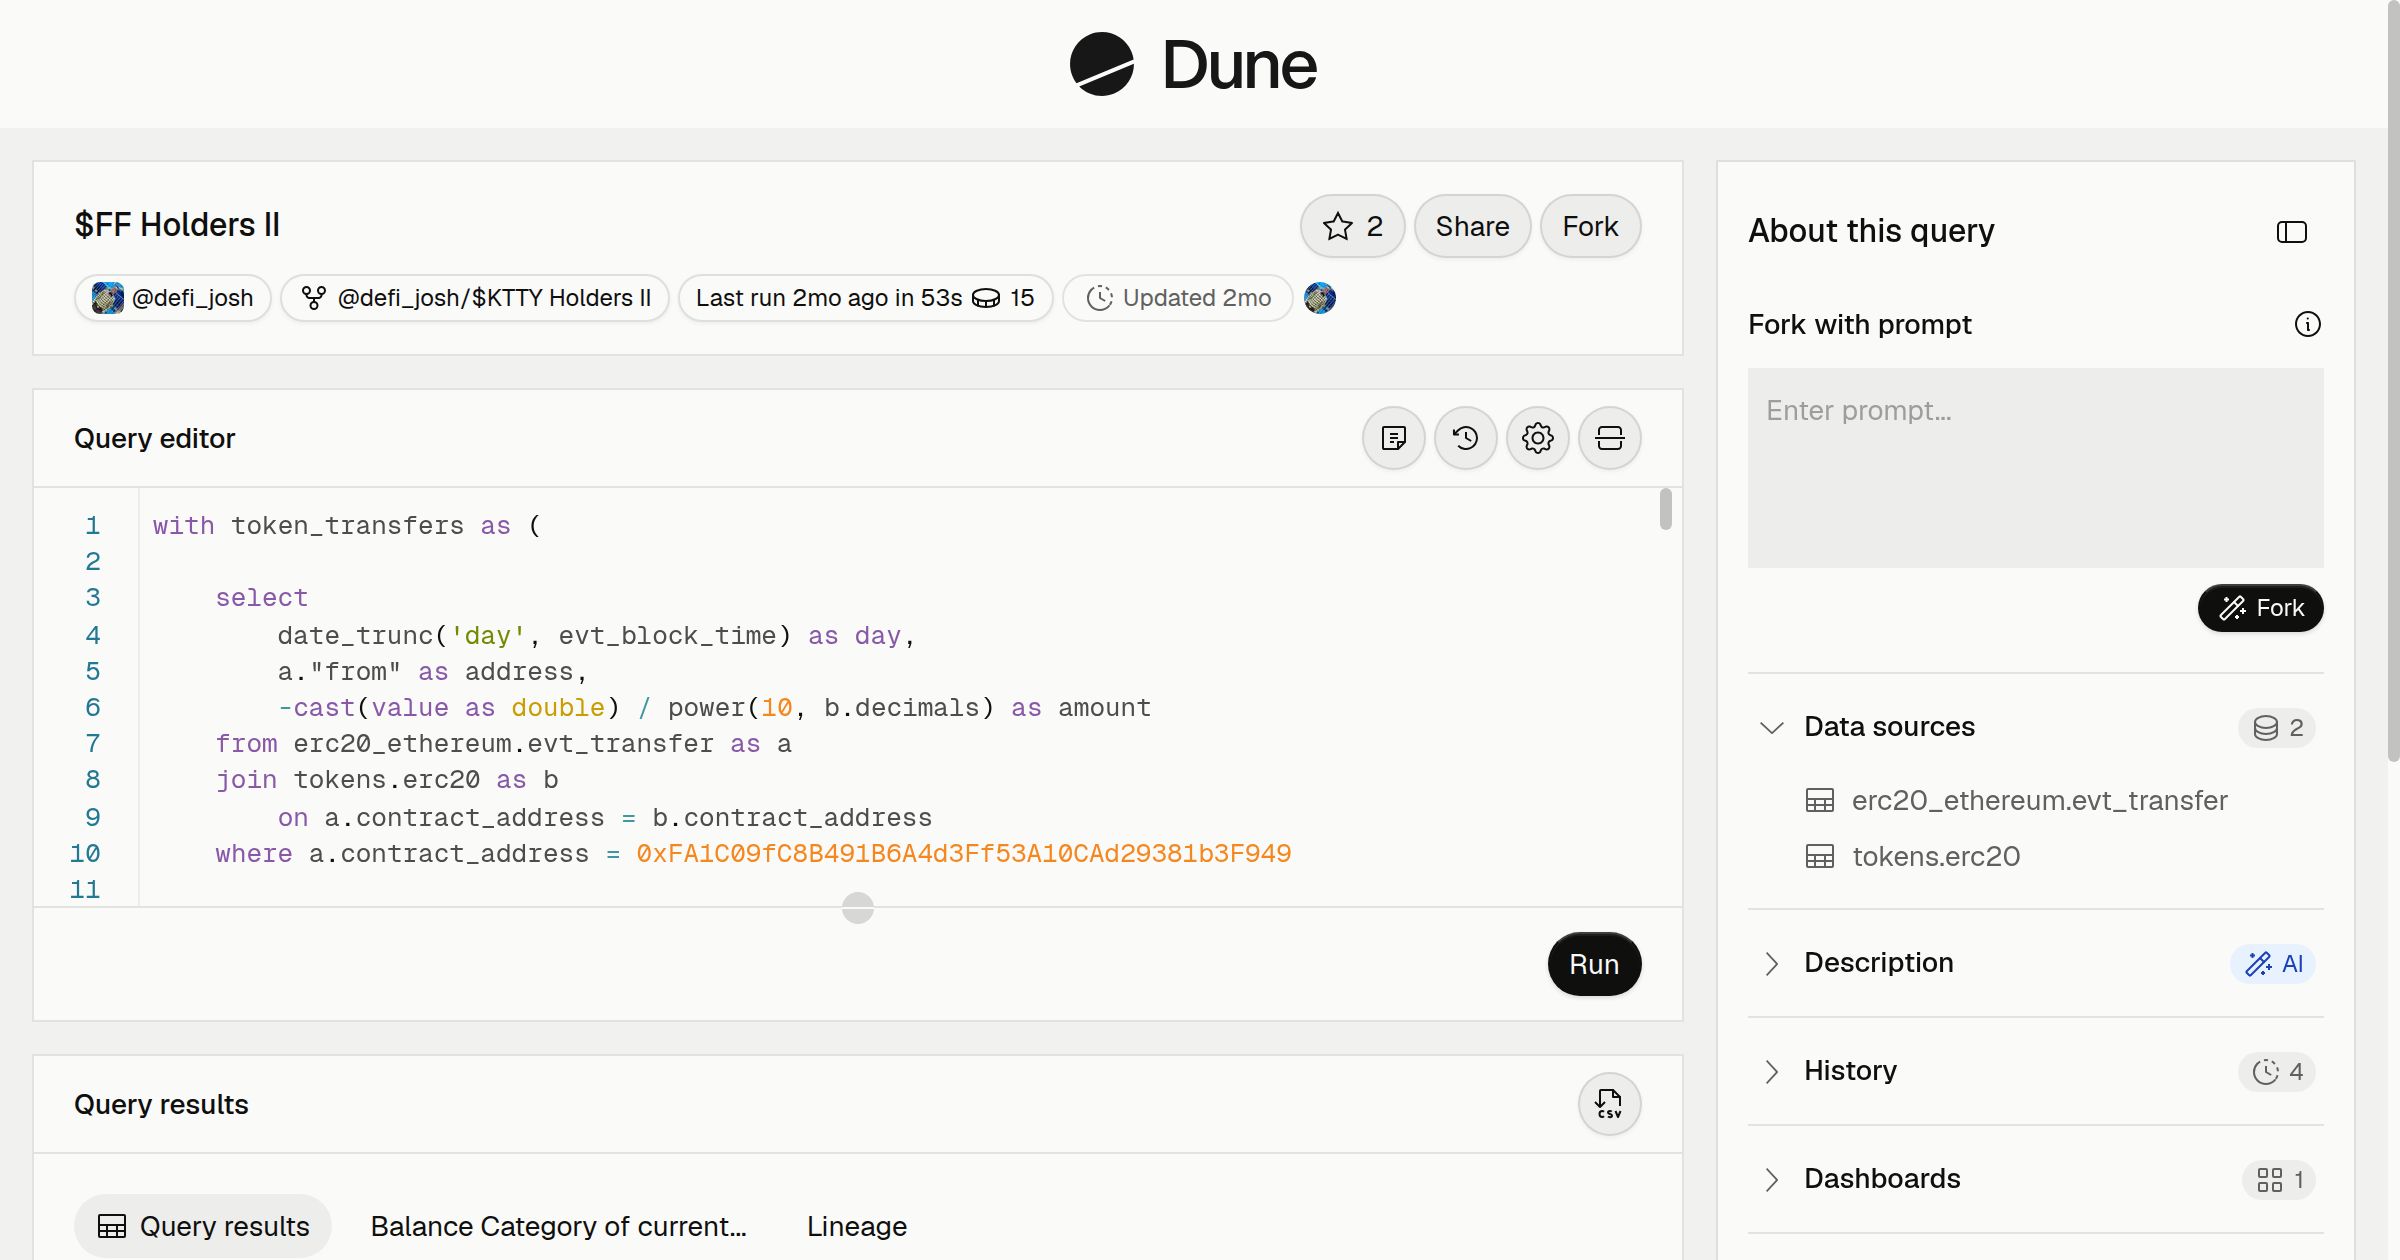The image size is (2400, 1260).
Task: Click the editor resize handle
Action: (x=858, y=908)
